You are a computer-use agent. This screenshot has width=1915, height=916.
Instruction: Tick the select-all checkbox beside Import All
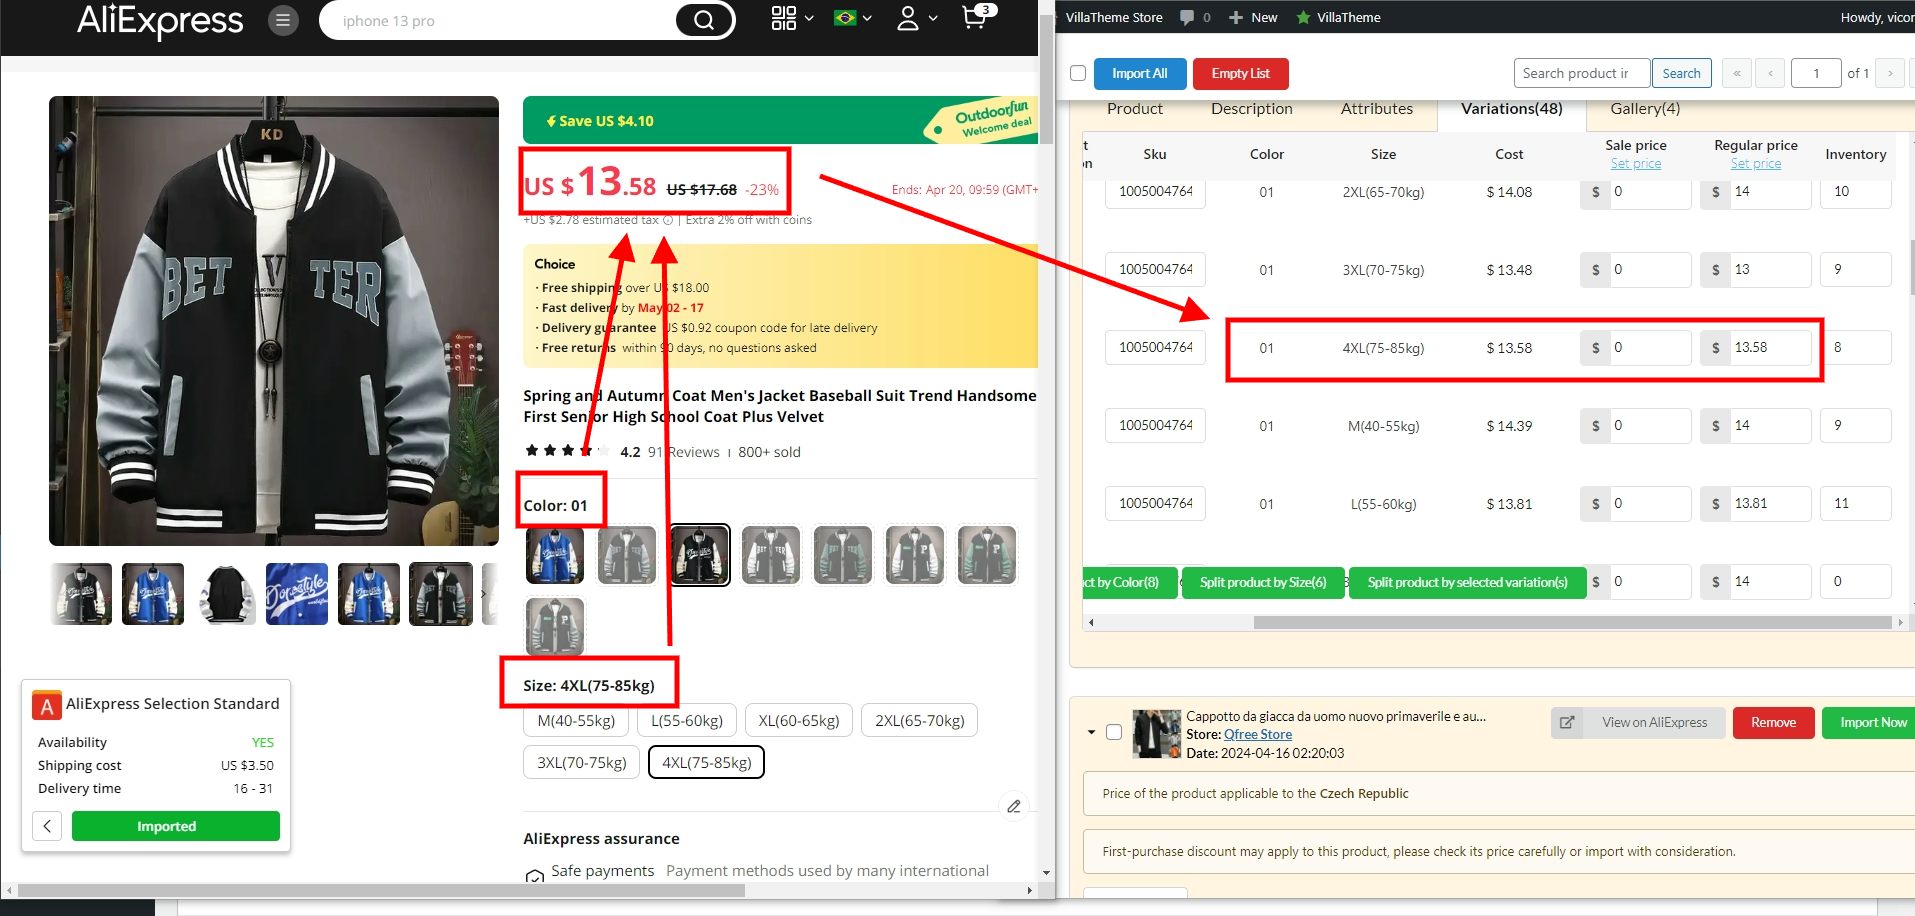click(1078, 73)
